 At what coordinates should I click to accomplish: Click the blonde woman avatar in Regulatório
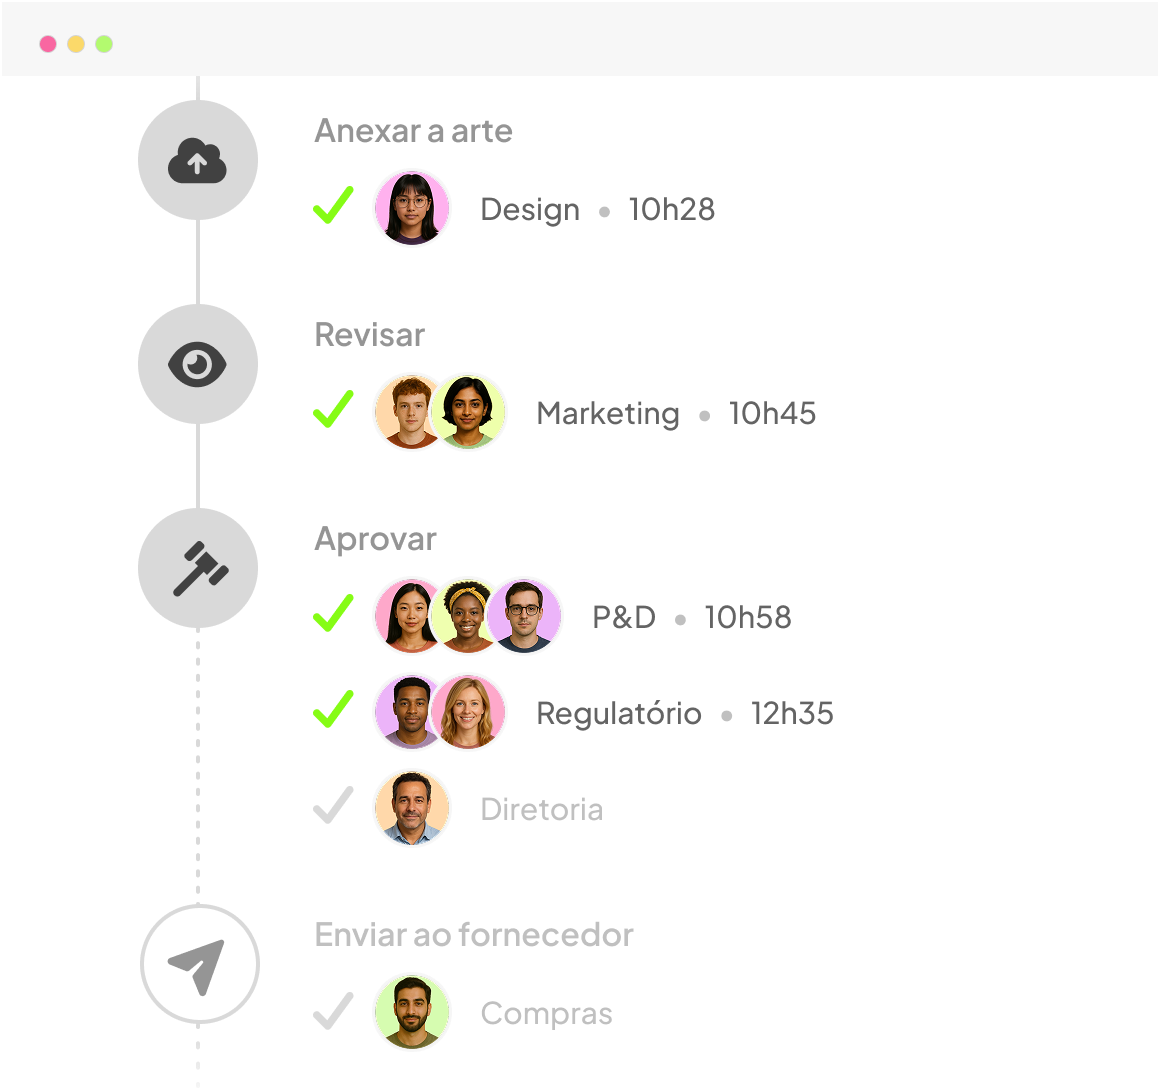point(469,712)
